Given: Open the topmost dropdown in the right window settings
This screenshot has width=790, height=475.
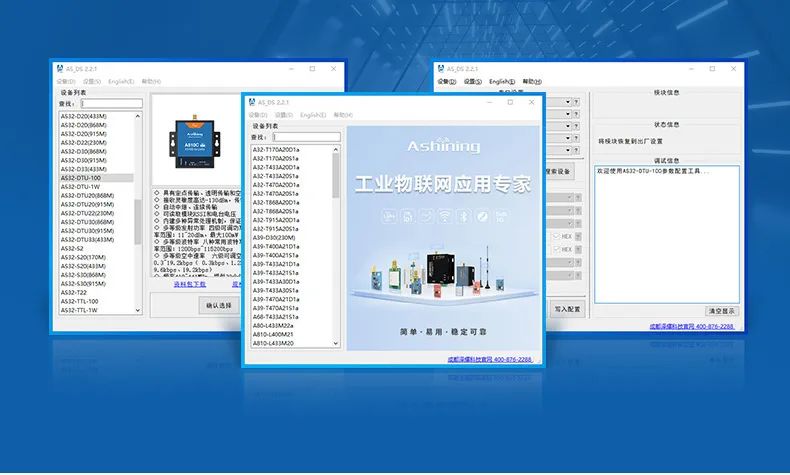Looking at the screenshot, I should 567,102.
